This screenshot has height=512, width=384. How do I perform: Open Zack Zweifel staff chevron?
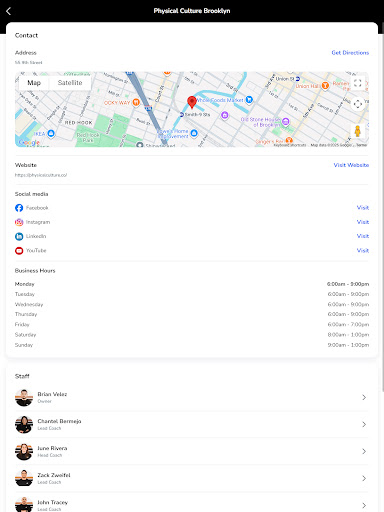[364, 478]
